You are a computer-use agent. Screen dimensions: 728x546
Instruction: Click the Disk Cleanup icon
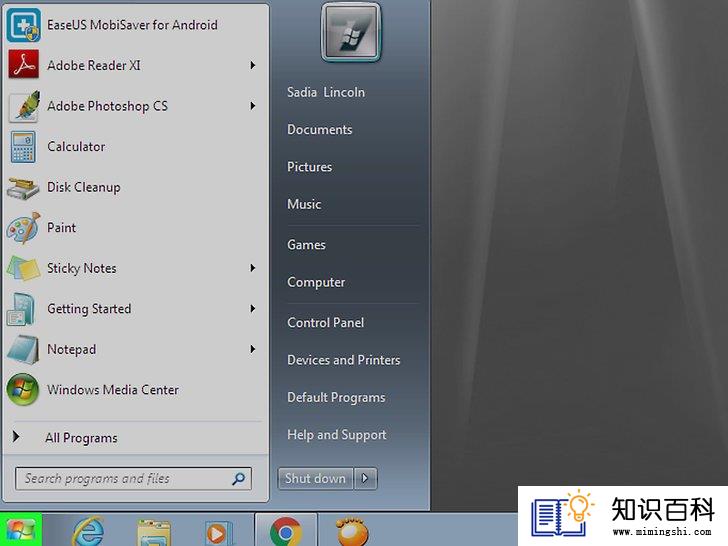point(23,188)
